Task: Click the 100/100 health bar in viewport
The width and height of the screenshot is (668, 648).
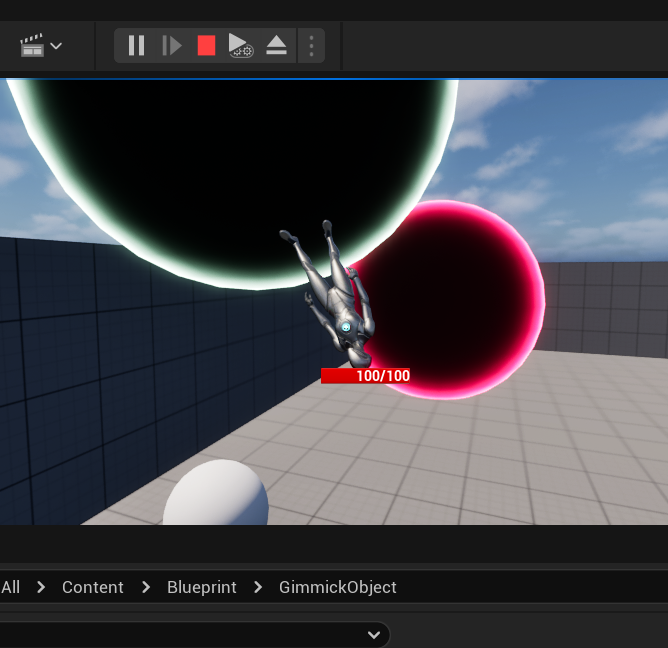Action: click(x=366, y=376)
